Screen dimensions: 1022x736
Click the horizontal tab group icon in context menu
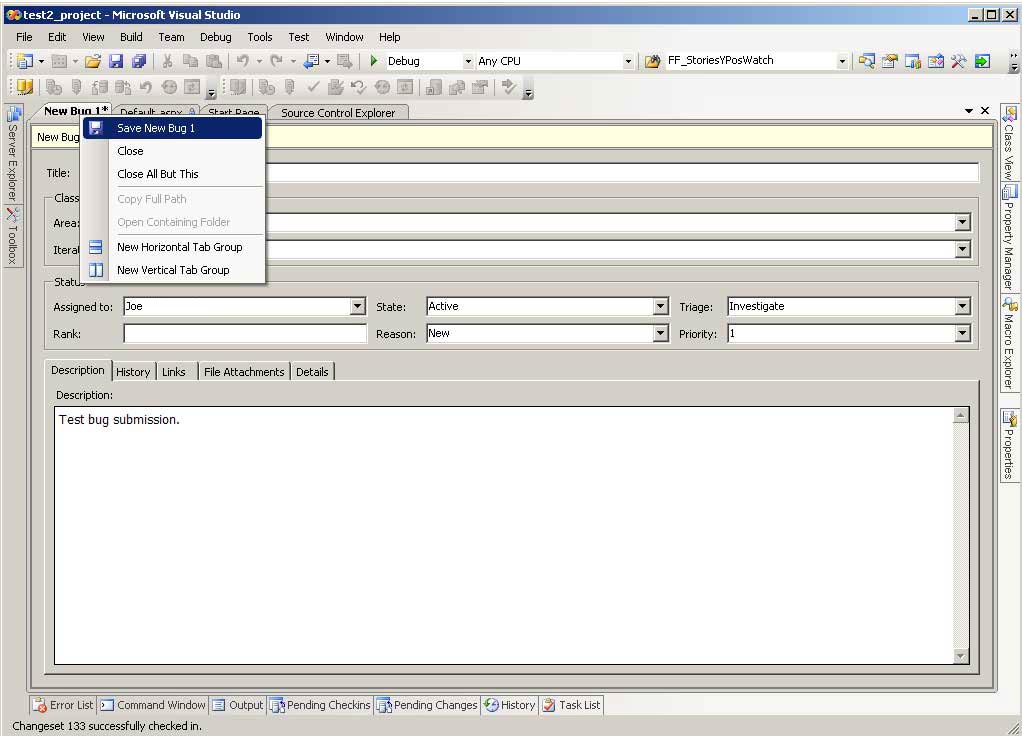96,247
